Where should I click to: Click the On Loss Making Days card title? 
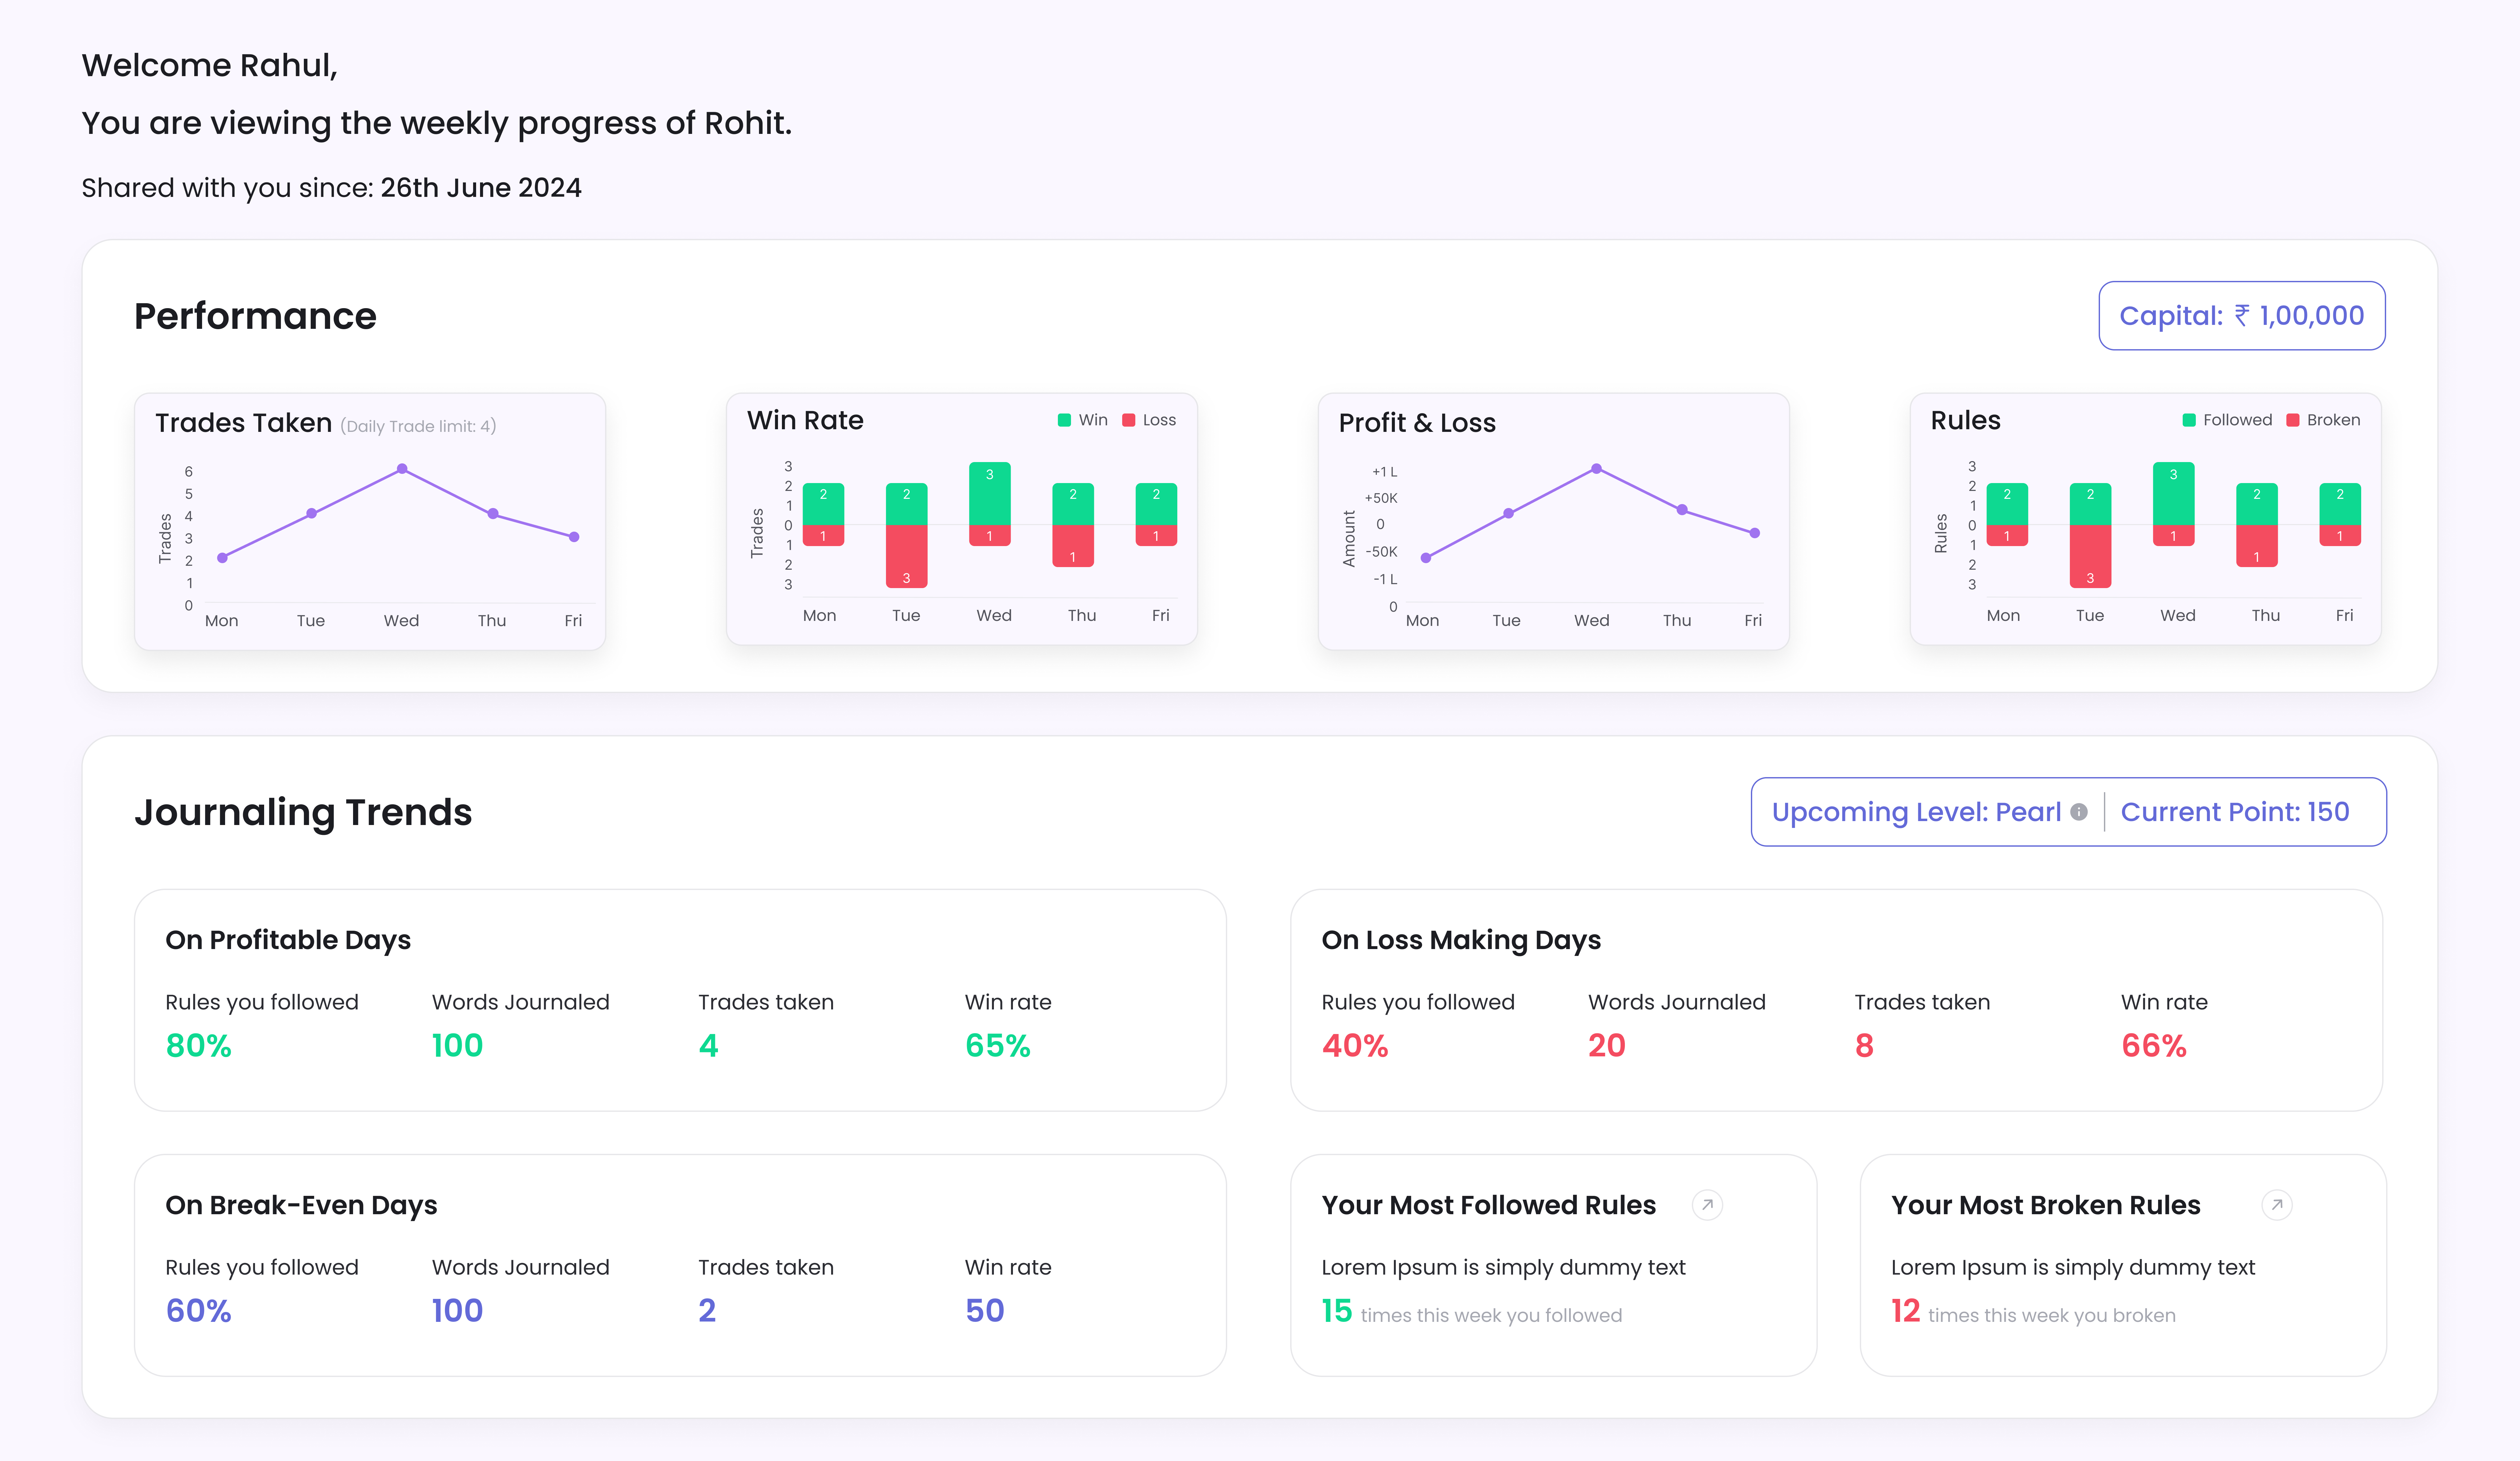[1461, 940]
